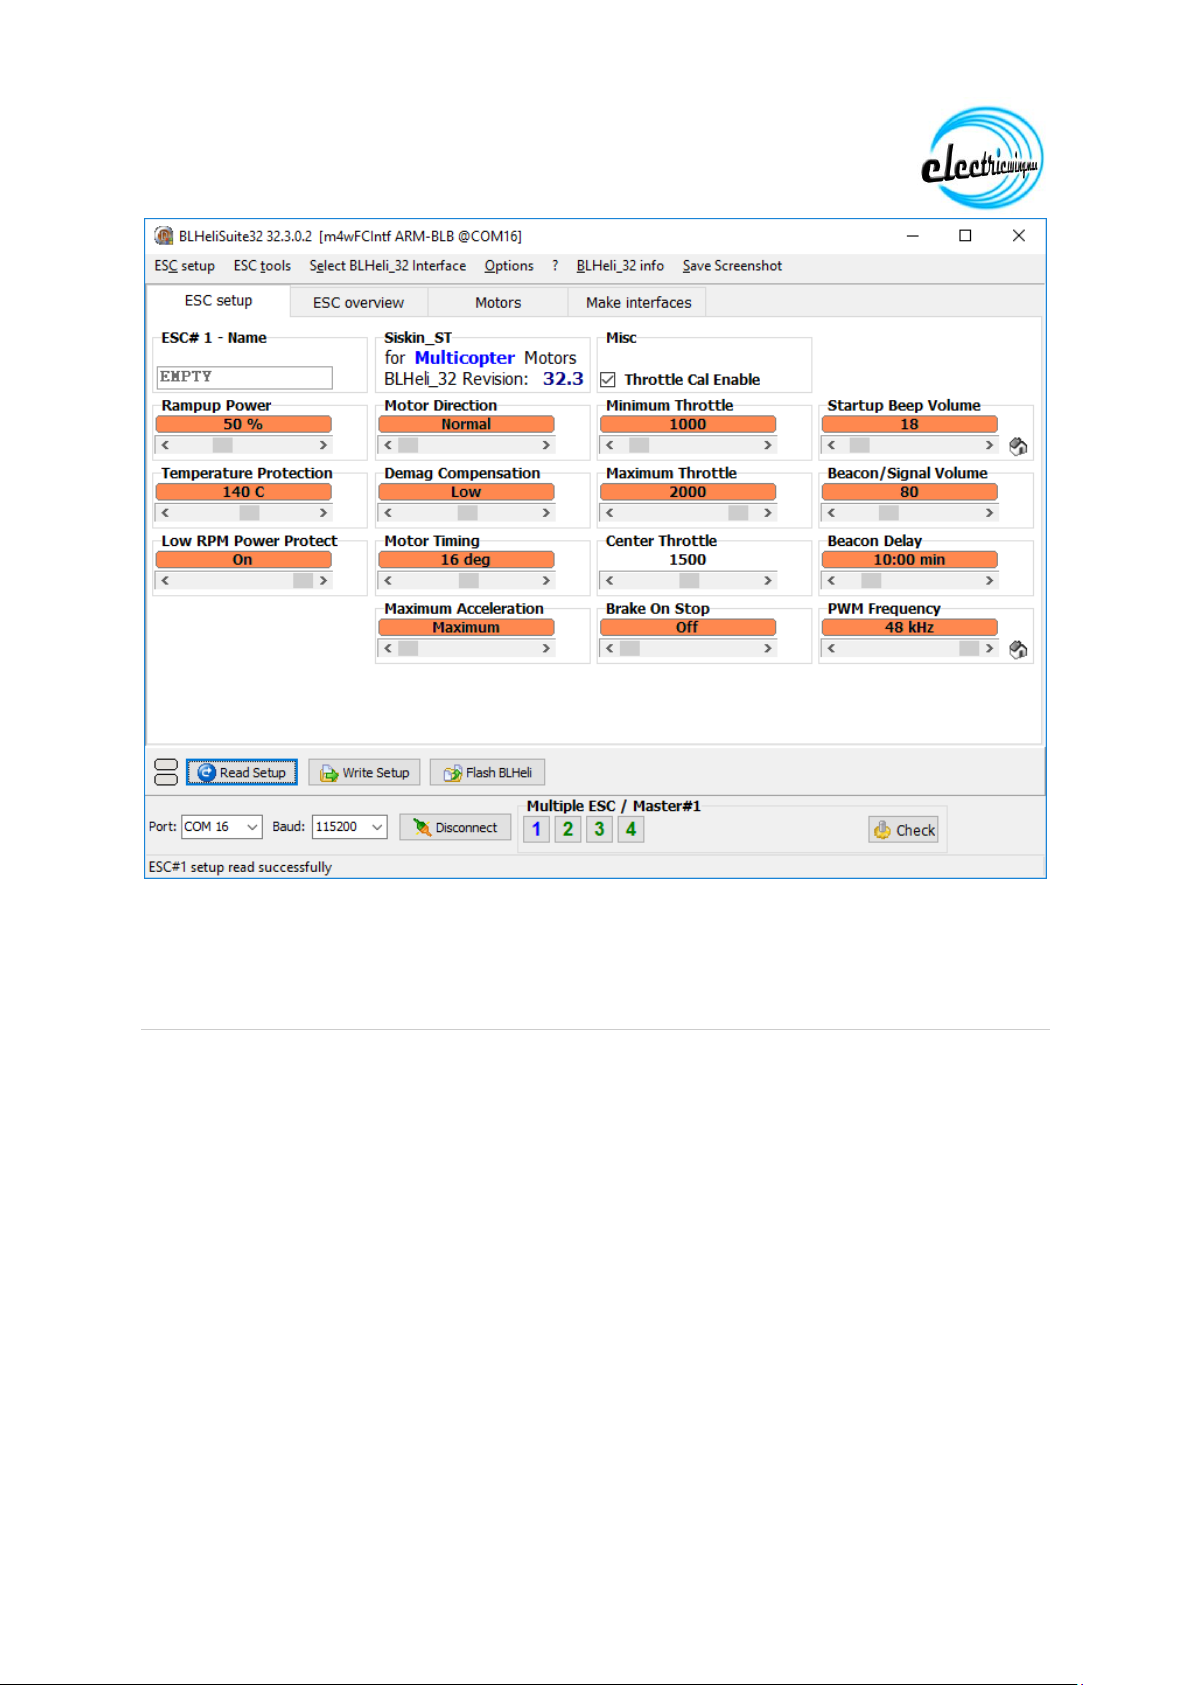
Task: Open the Options menu
Action: pyautogui.click(x=509, y=266)
